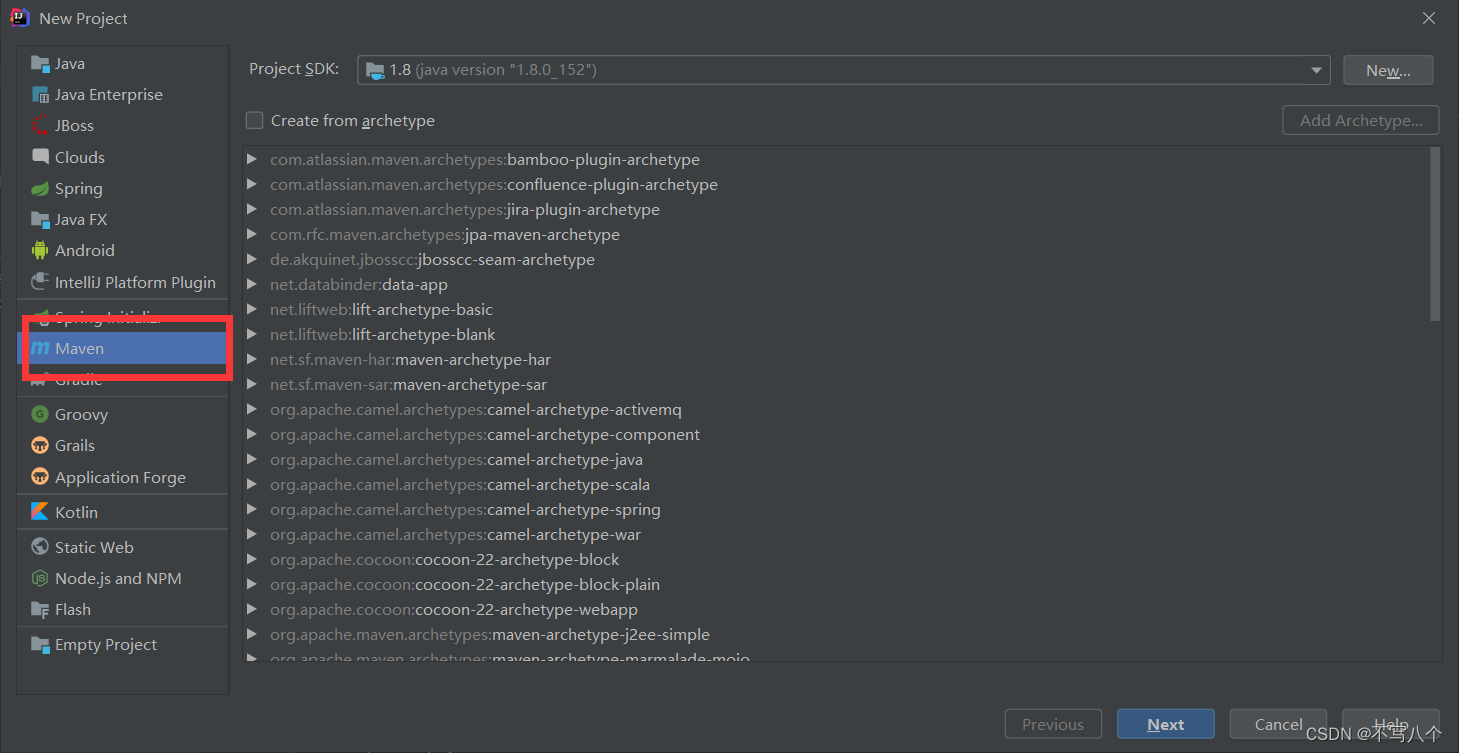The width and height of the screenshot is (1459, 753).
Task: Click the Add Archetype... button
Action: [x=1361, y=120]
